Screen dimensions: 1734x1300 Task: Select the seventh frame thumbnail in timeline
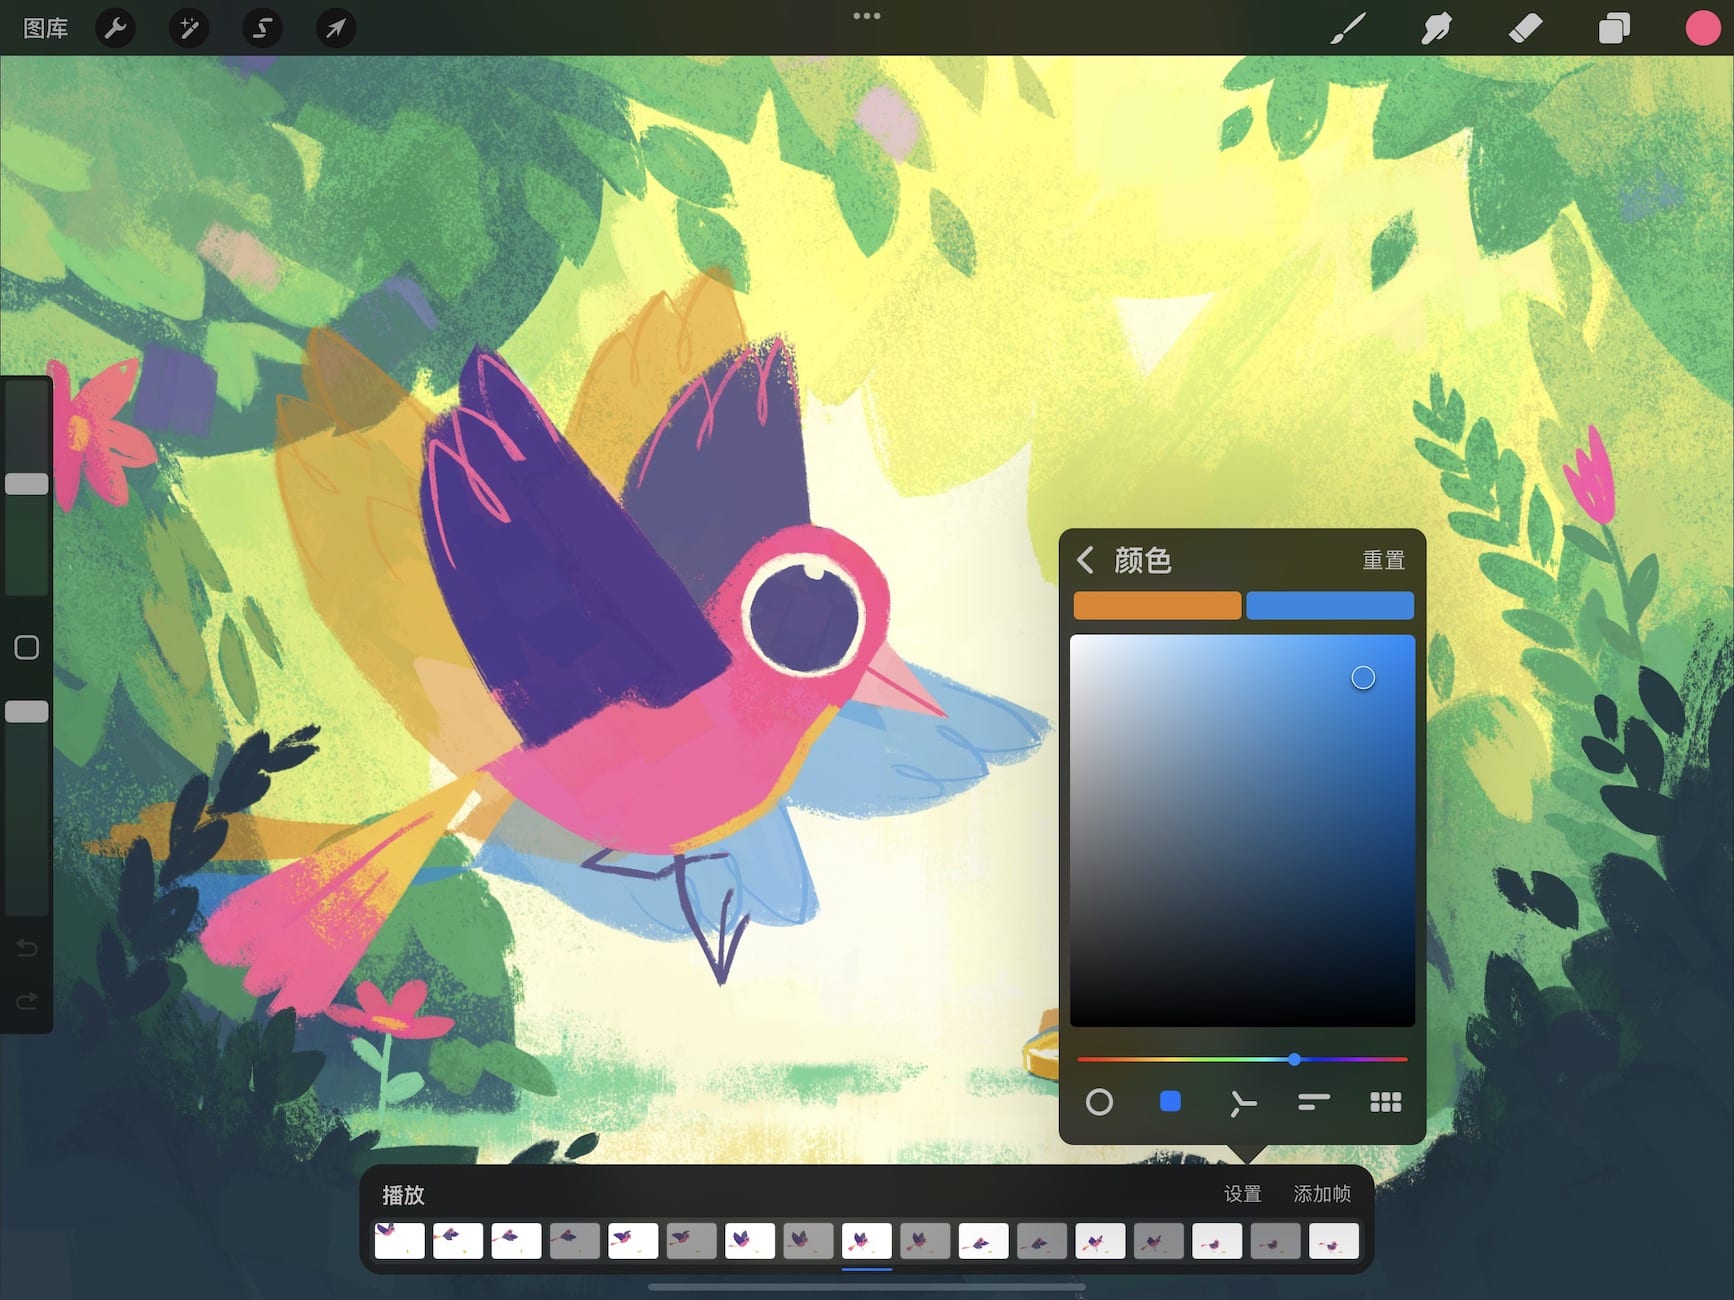[x=750, y=1241]
